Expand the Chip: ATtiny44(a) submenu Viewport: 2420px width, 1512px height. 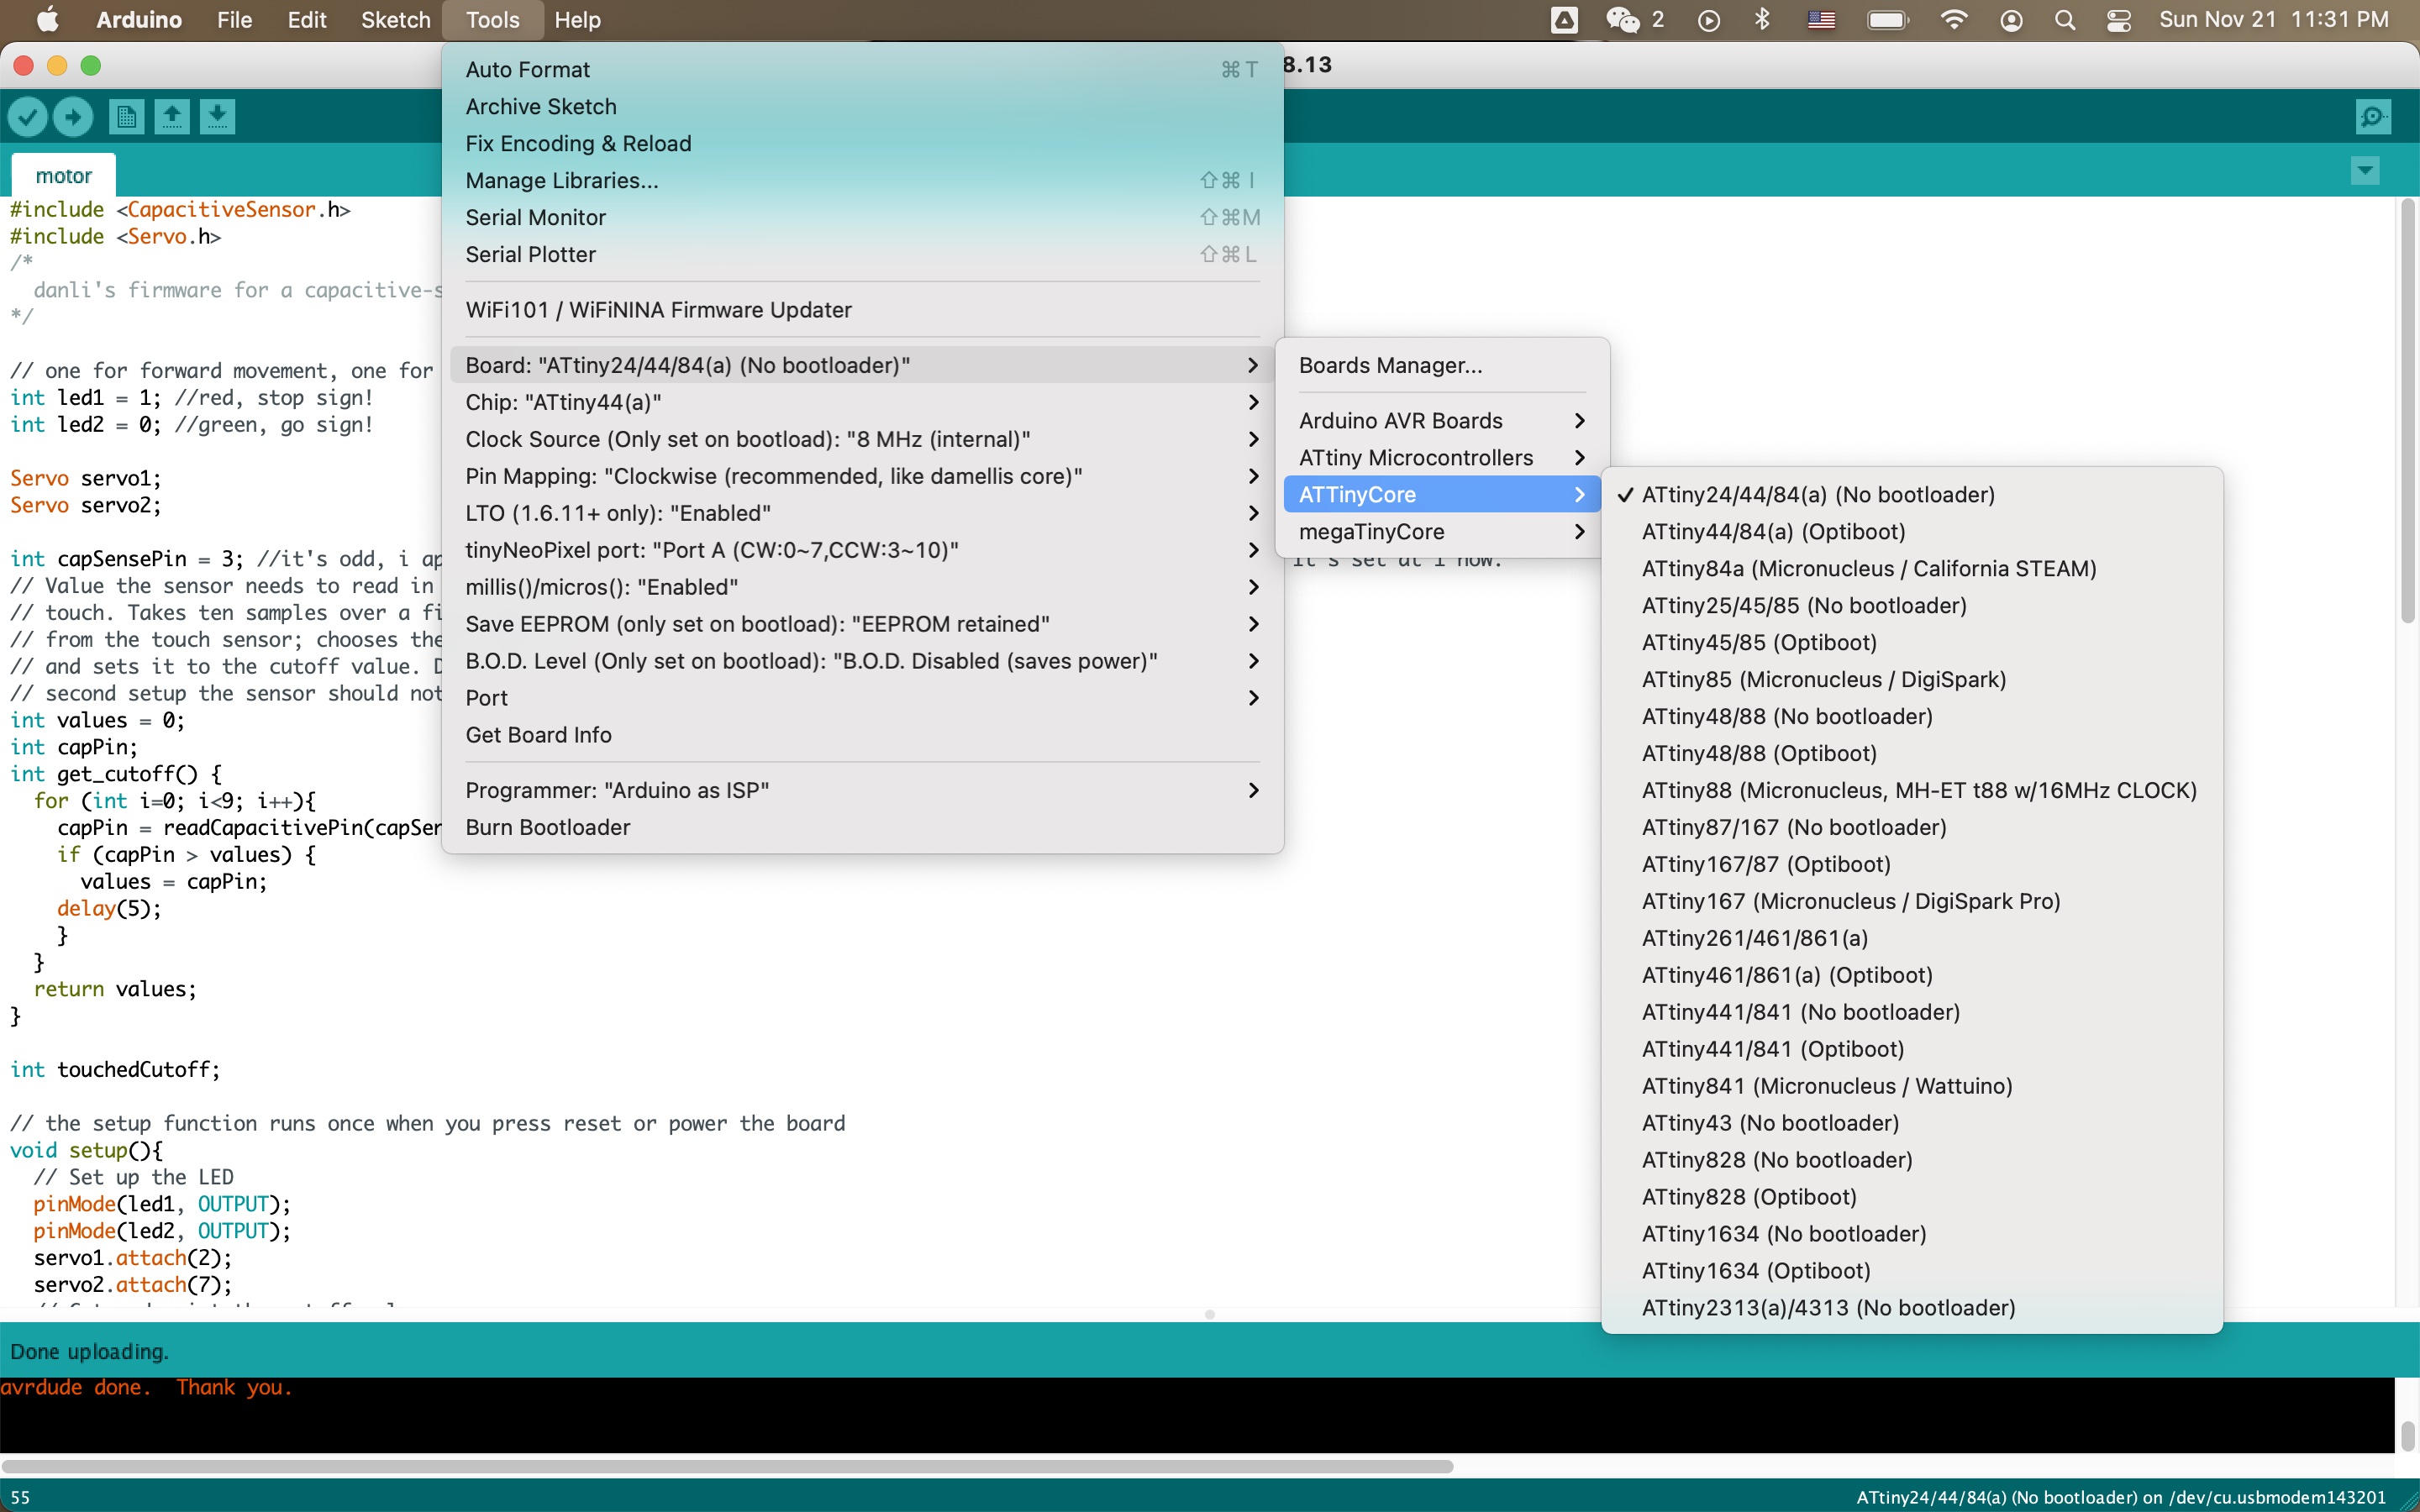(862, 402)
